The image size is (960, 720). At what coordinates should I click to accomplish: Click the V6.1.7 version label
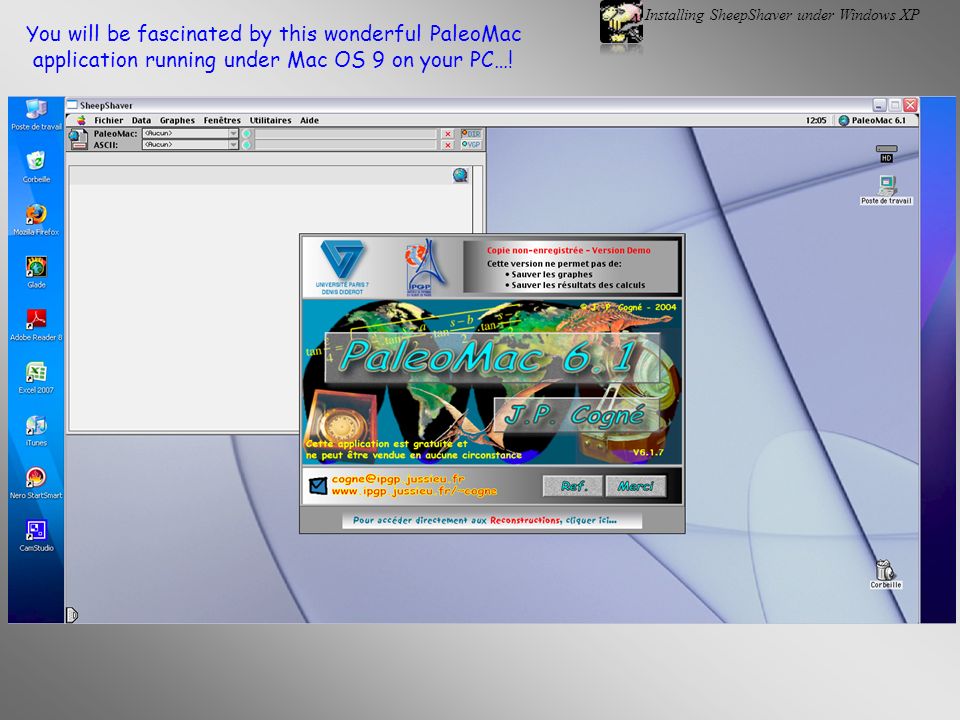[648, 452]
